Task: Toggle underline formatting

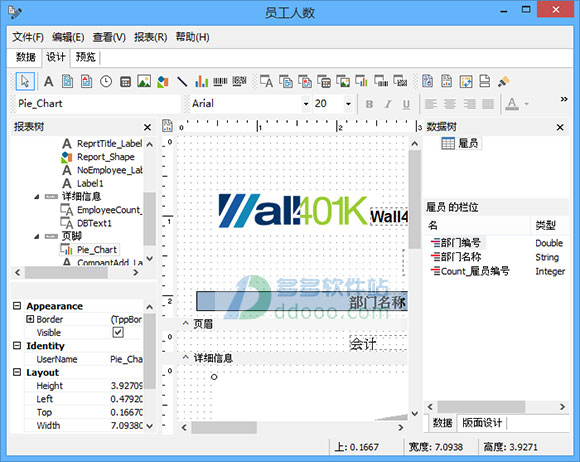Action: click(x=406, y=104)
